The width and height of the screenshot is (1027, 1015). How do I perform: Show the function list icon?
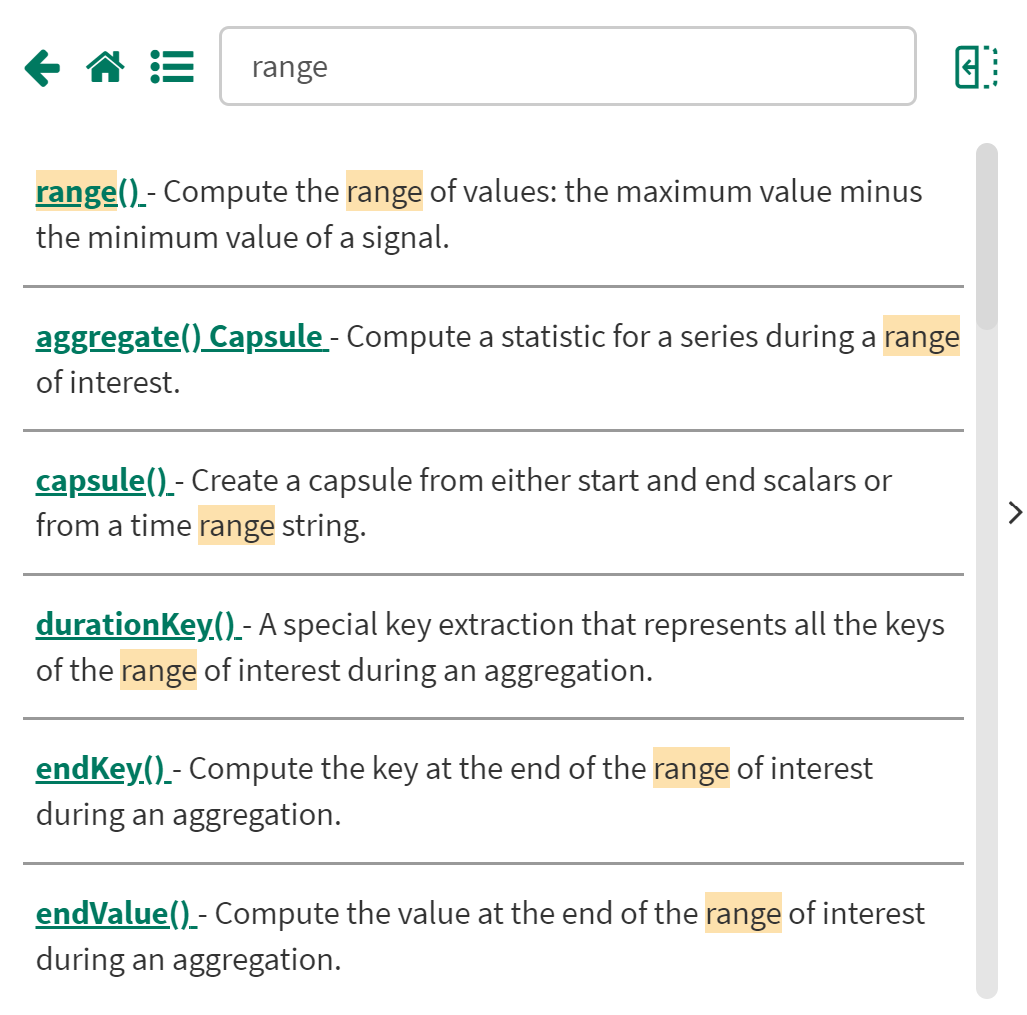click(x=172, y=67)
